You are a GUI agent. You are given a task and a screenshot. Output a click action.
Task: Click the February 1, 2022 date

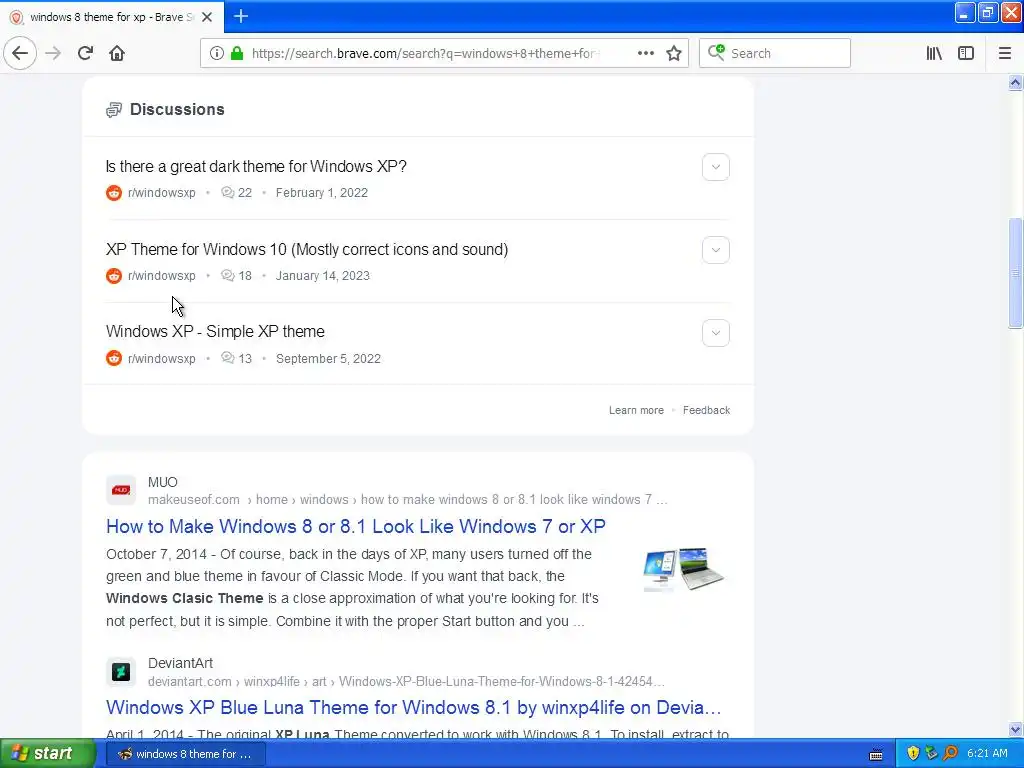click(321, 193)
